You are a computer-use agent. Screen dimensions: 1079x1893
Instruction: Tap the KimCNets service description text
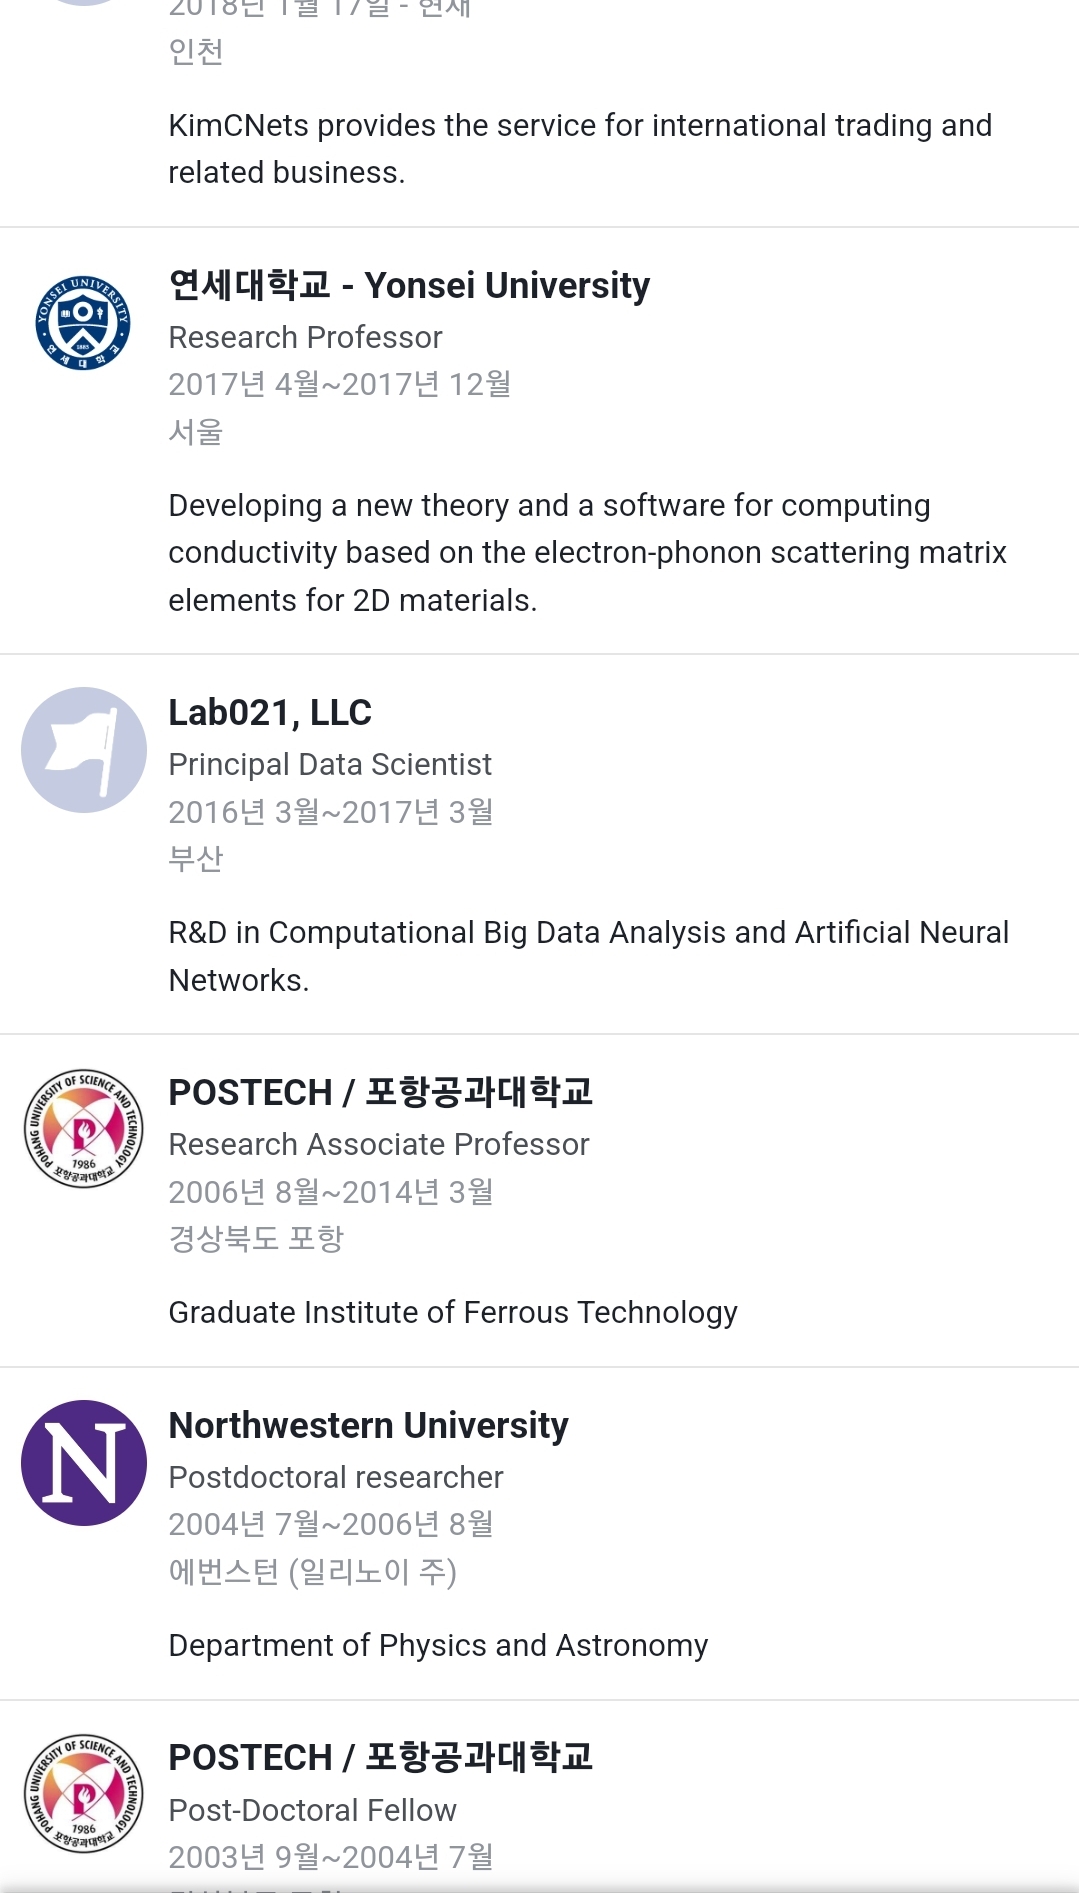pyautogui.click(x=580, y=149)
